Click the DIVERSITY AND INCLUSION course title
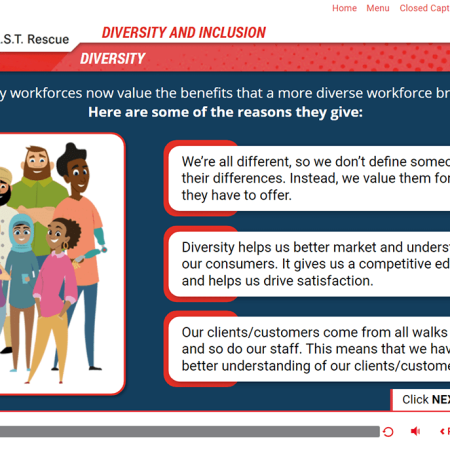Viewport: 450px width, 450px height. (184, 33)
